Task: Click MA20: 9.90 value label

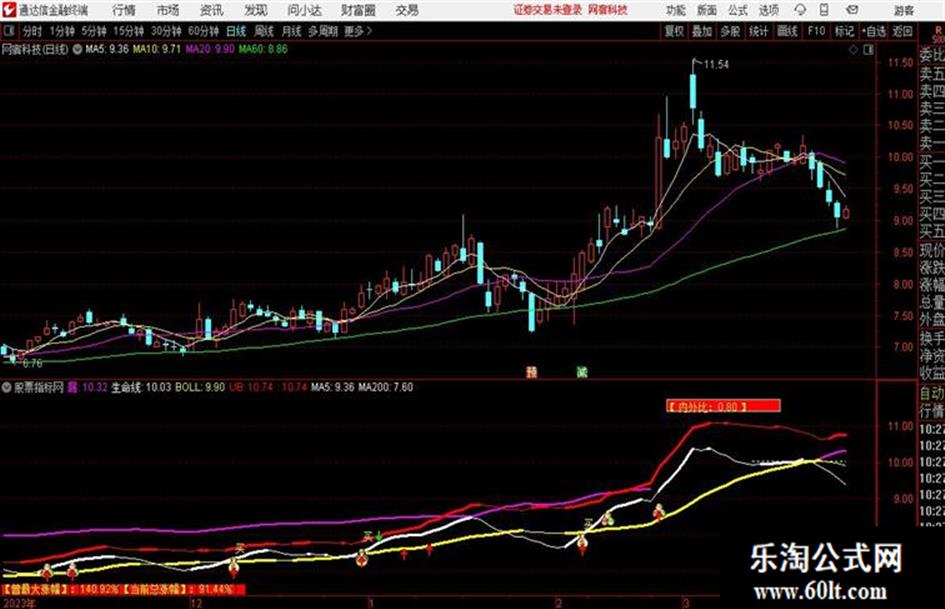Action: 210,49
